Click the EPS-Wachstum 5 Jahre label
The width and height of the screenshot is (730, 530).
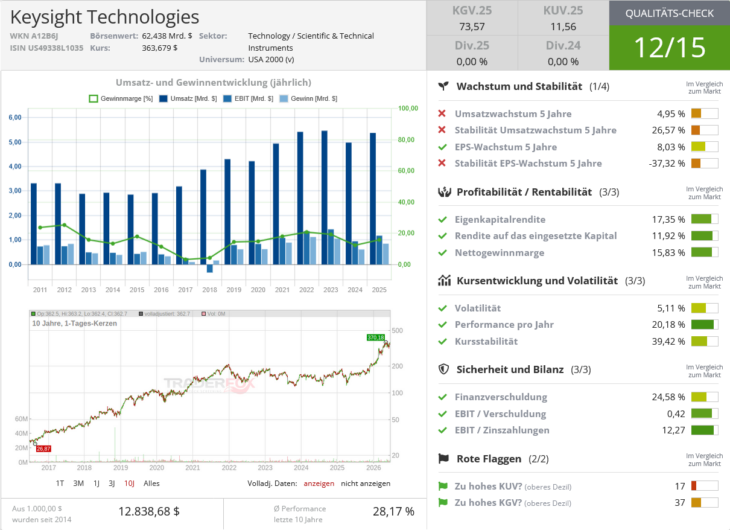pyautogui.click(x=506, y=147)
